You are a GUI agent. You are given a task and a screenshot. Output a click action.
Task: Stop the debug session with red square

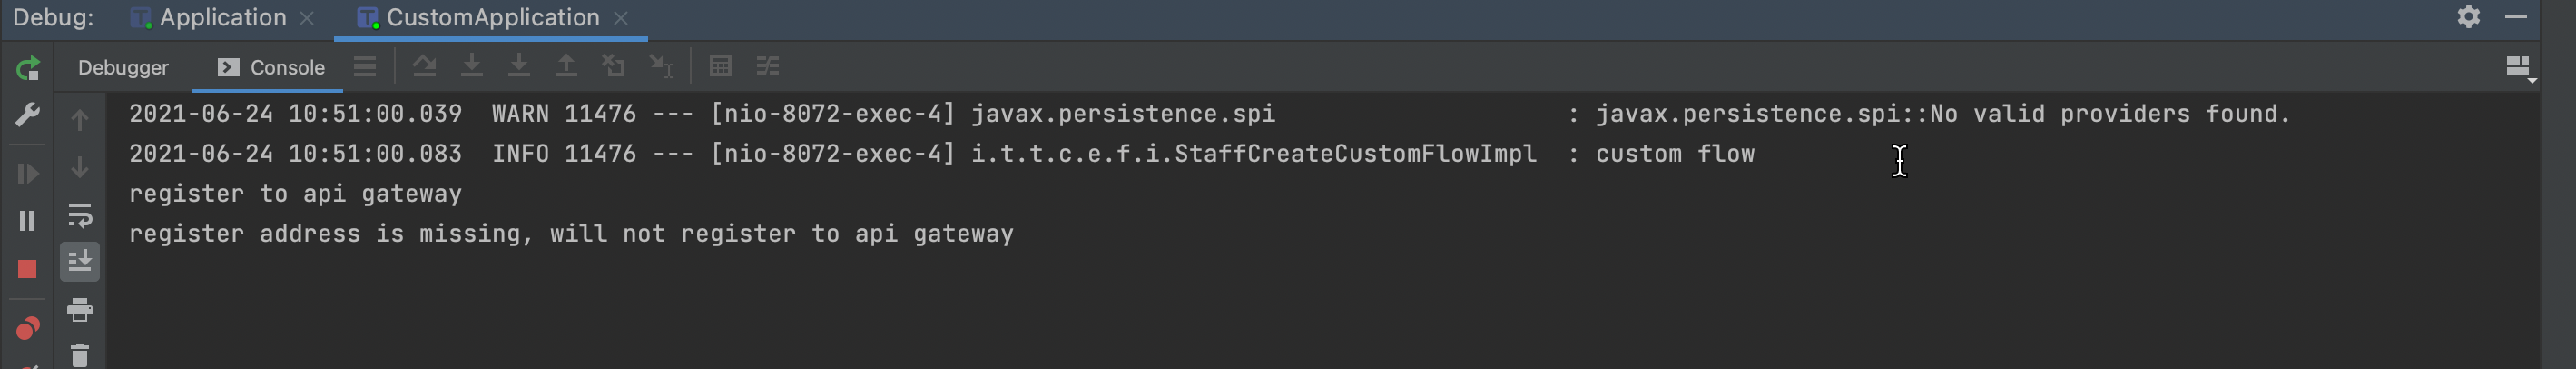(28, 269)
